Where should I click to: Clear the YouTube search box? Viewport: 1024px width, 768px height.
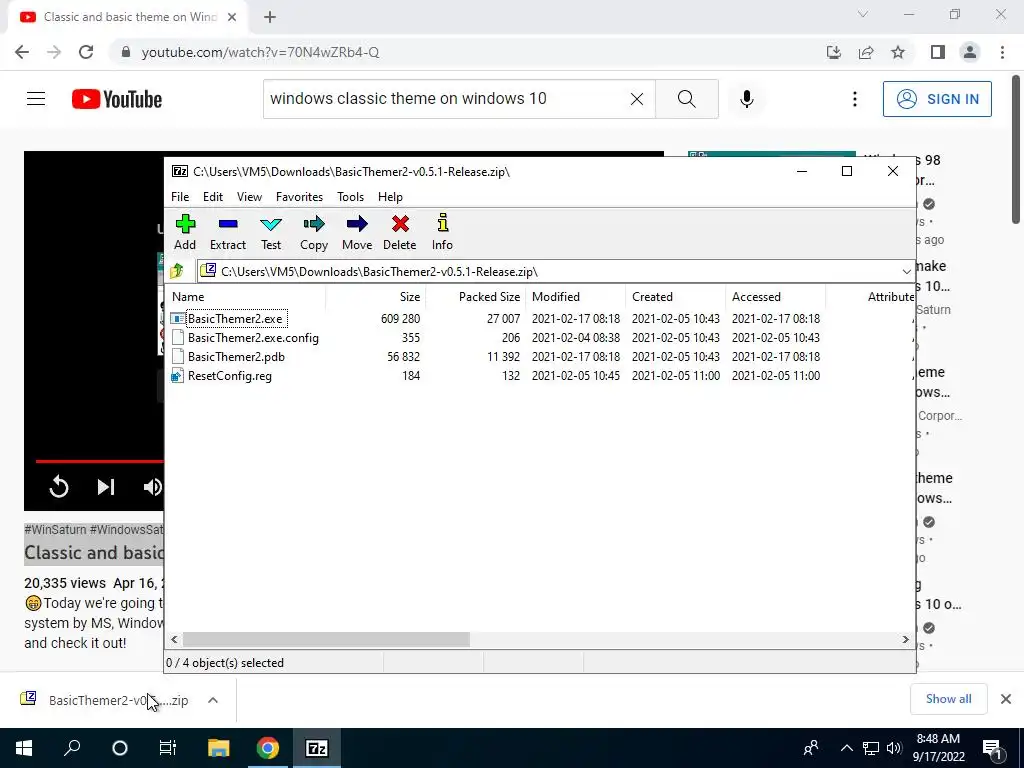[x=637, y=99]
